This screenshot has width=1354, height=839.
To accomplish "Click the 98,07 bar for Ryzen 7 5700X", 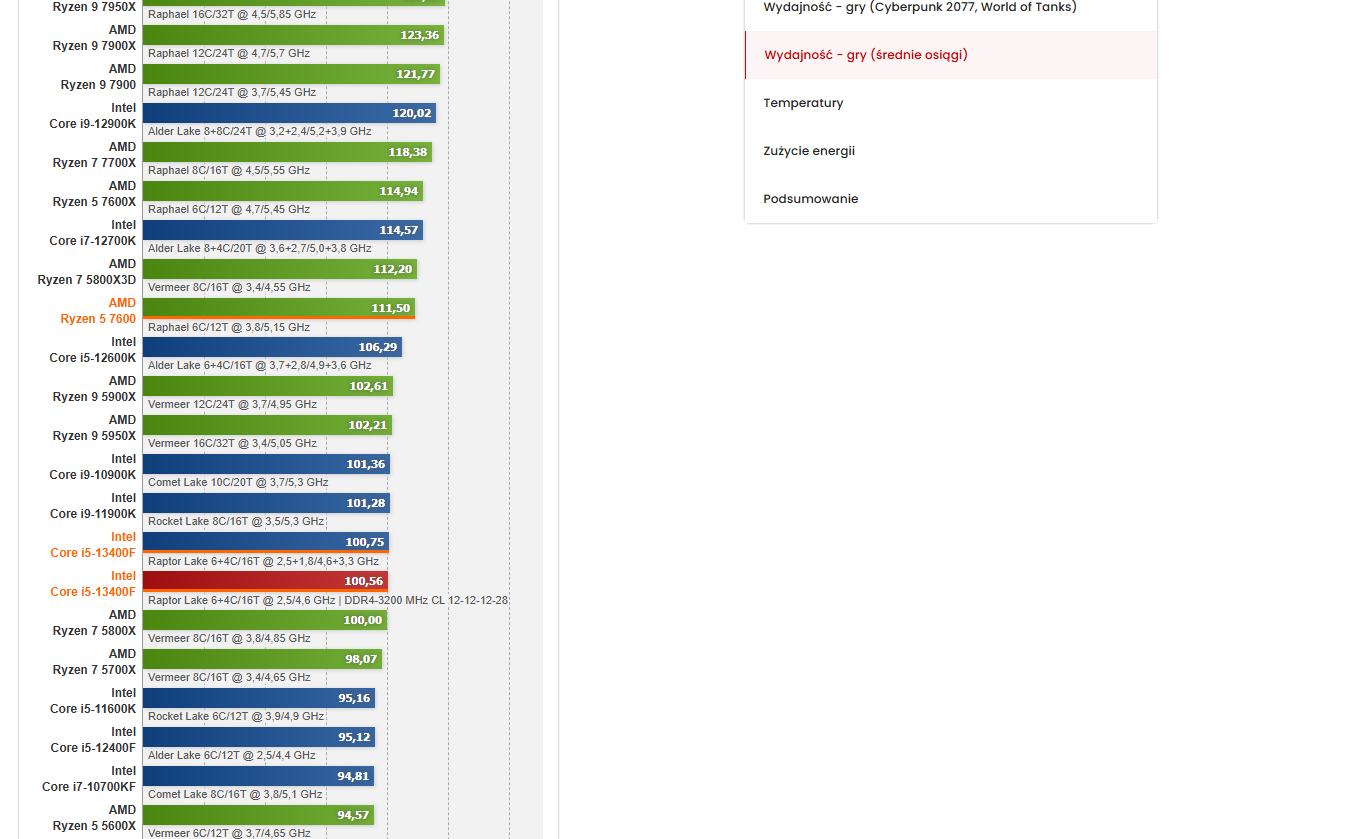I will [262, 659].
